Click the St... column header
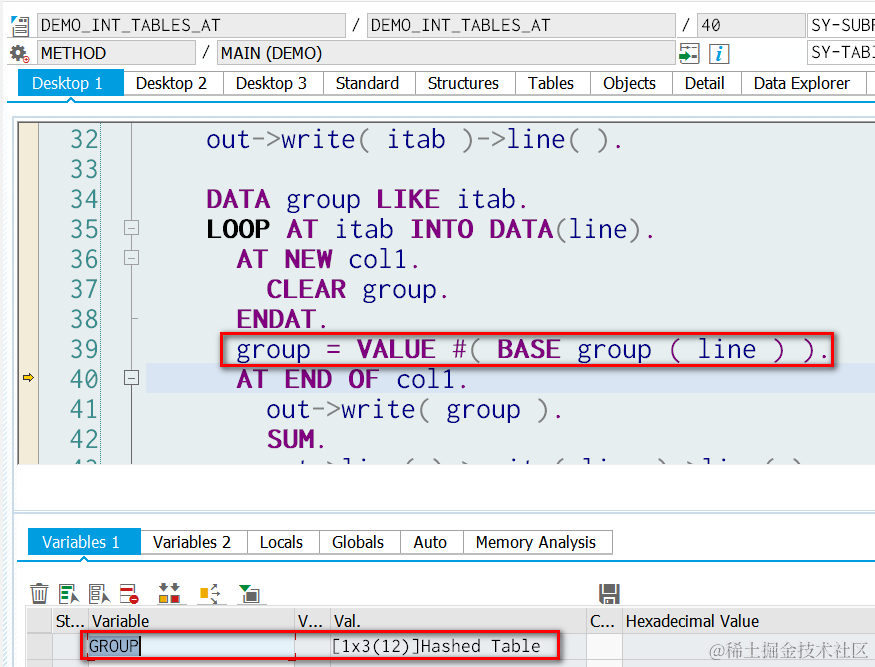Image resolution: width=875 pixels, height=667 pixels. pyautogui.click(x=70, y=621)
